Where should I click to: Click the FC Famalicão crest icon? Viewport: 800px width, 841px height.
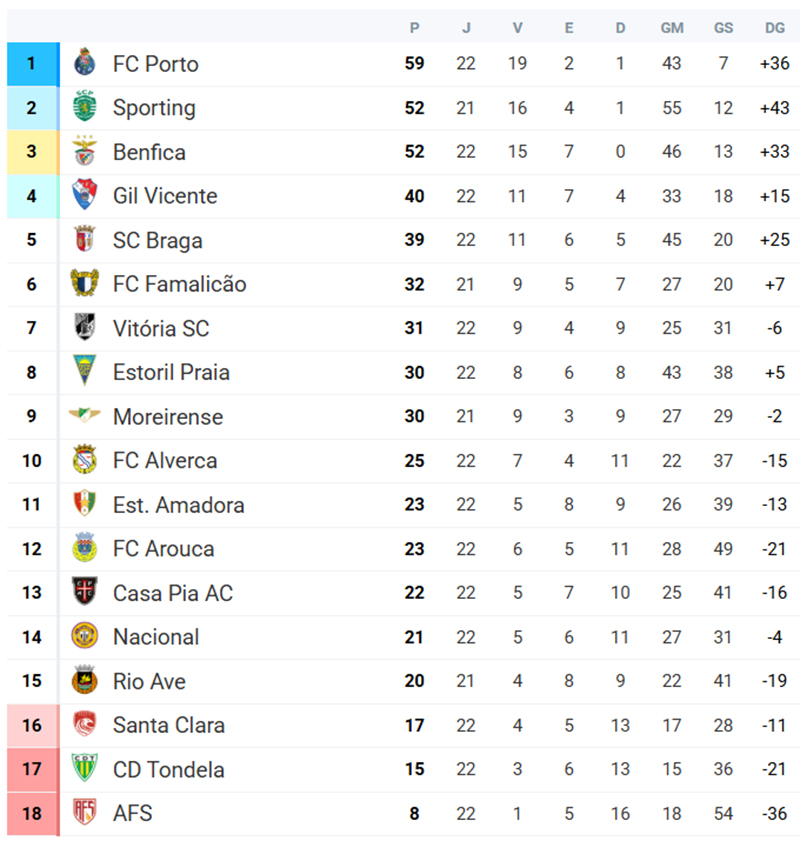tap(85, 284)
